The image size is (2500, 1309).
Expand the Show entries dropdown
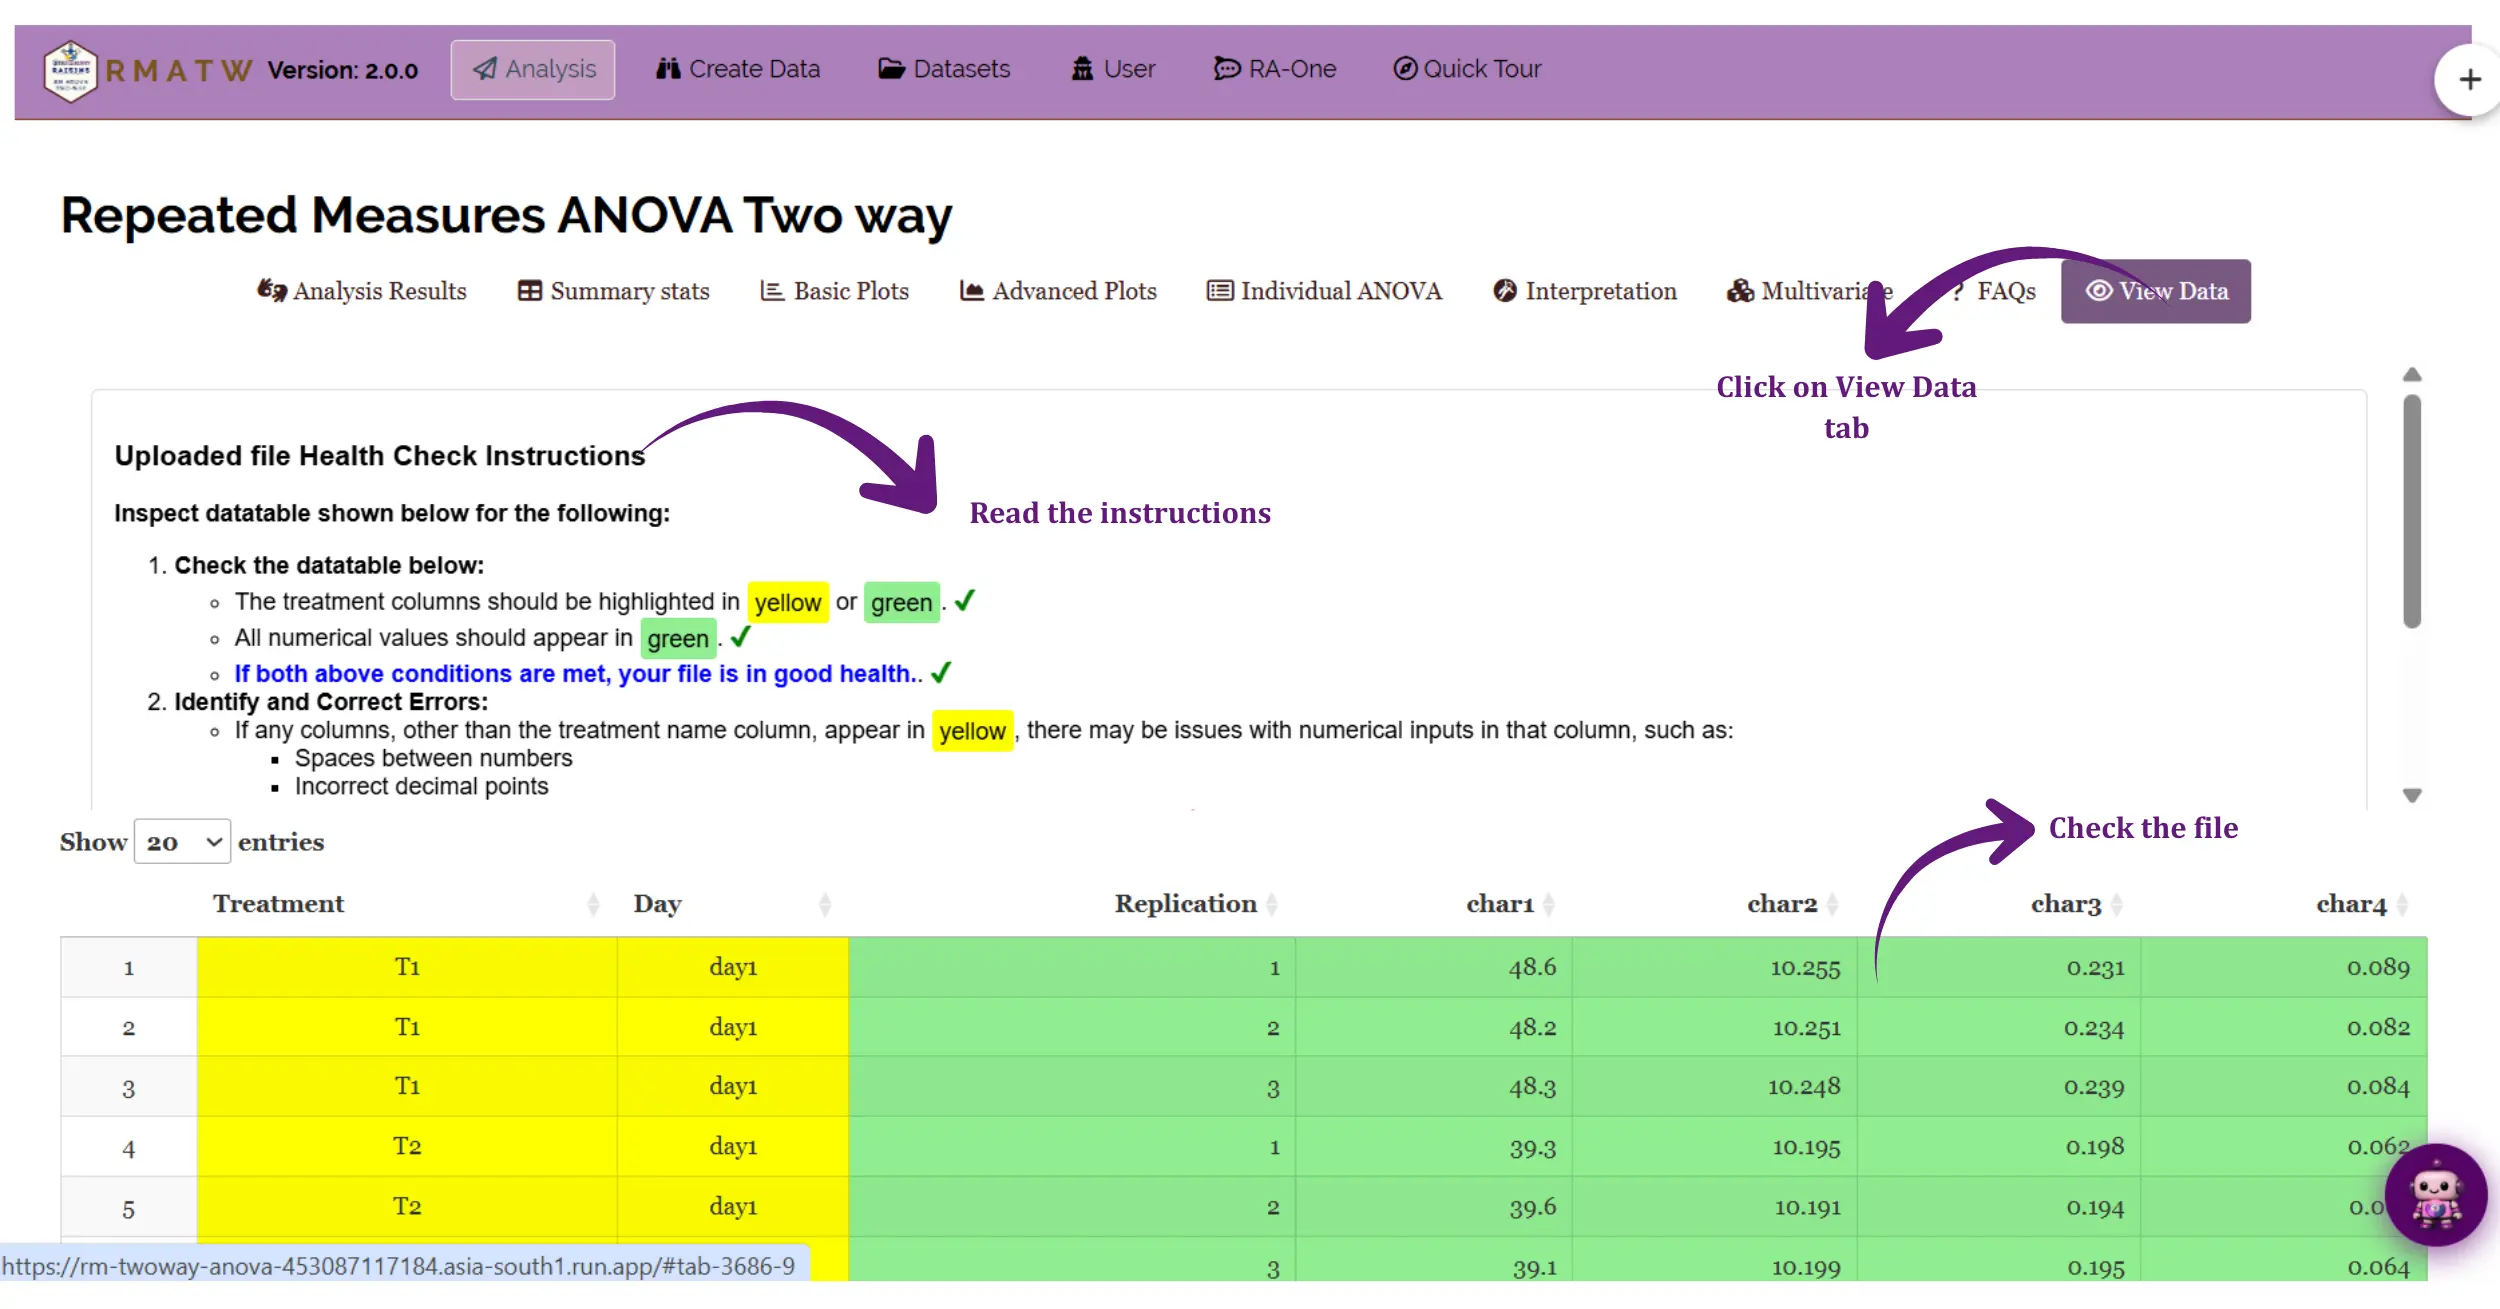[x=182, y=842]
